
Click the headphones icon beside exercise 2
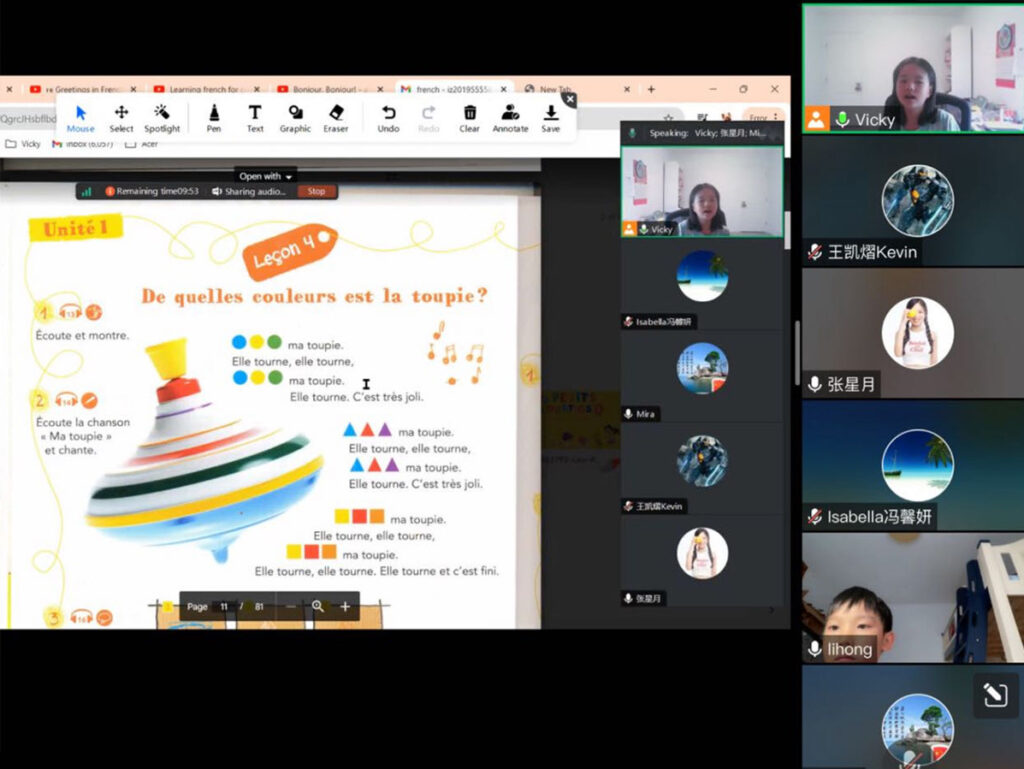point(66,400)
